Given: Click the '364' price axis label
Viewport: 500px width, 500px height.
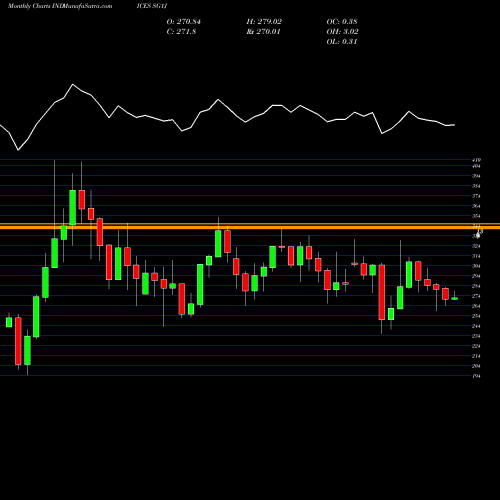Looking at the screenshot, I should click(476, 206).
